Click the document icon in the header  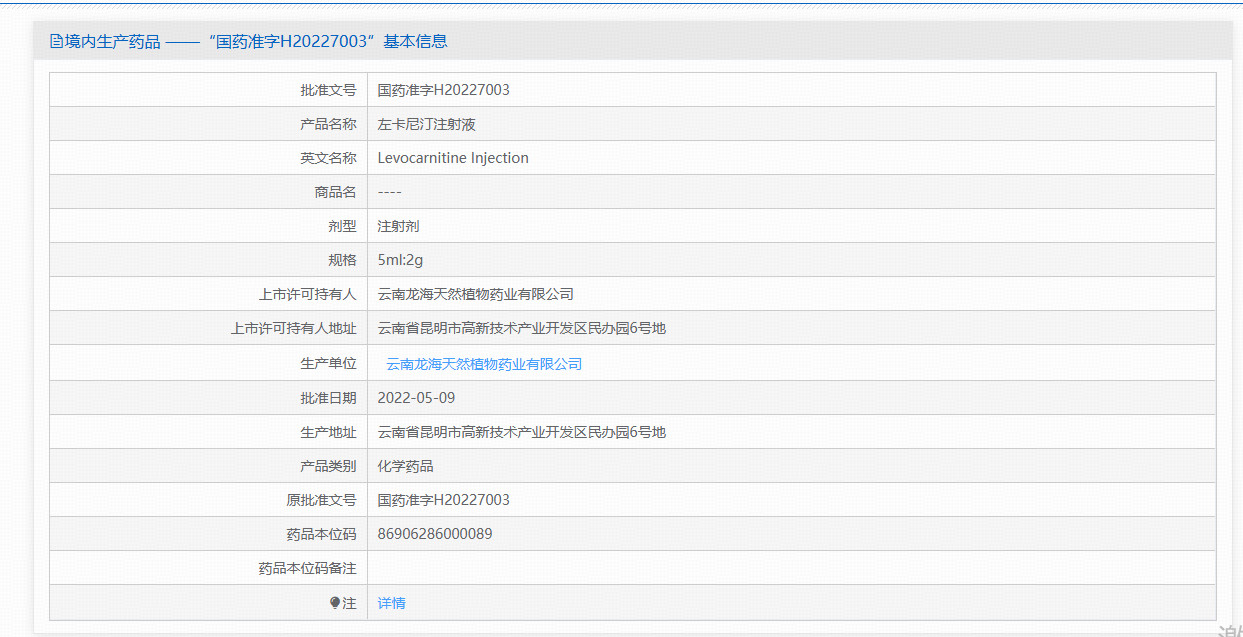point(56,42)
